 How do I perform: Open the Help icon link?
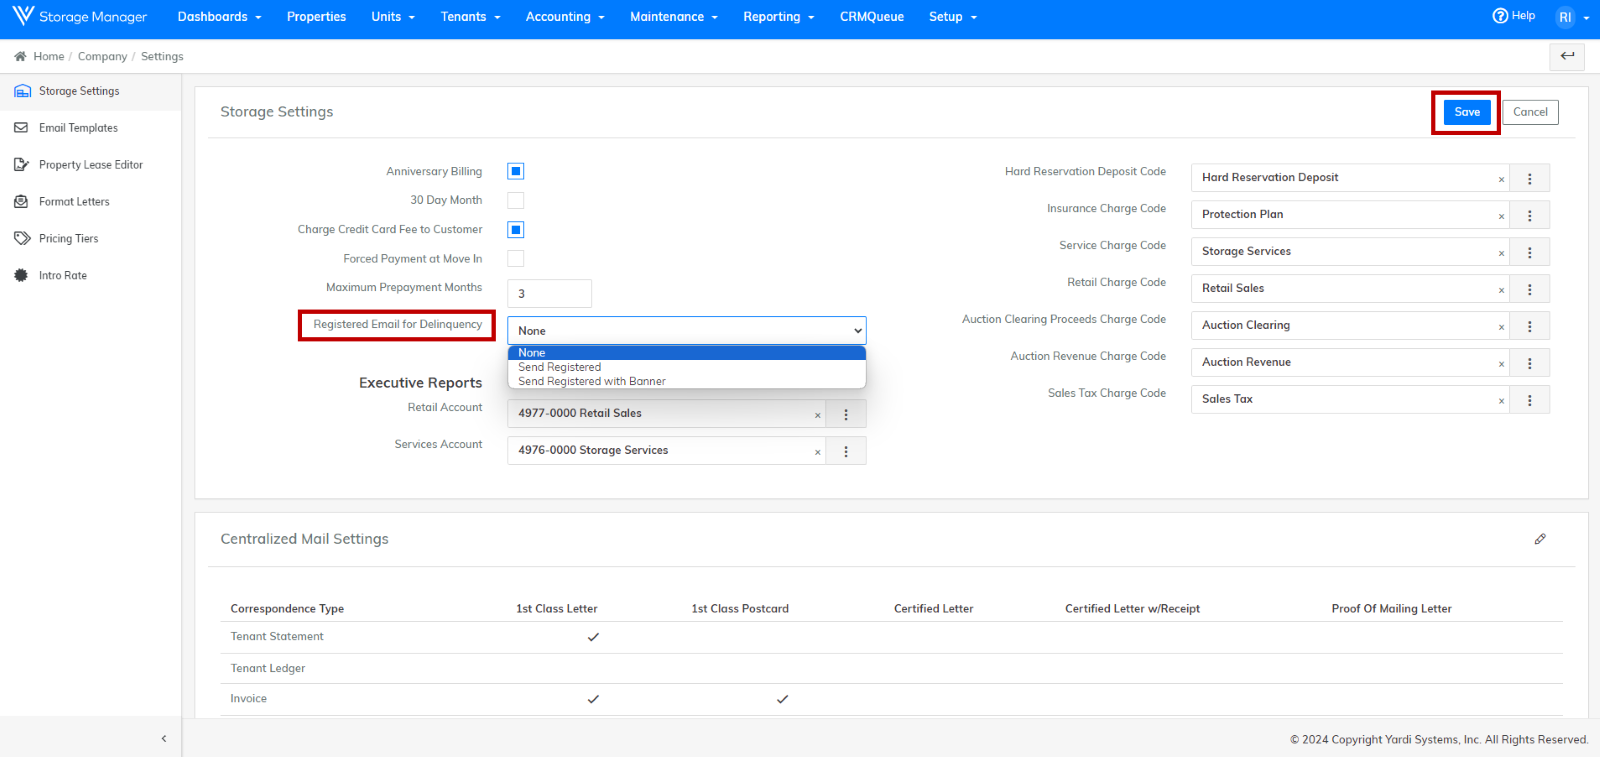click(x=1513, y=16)
